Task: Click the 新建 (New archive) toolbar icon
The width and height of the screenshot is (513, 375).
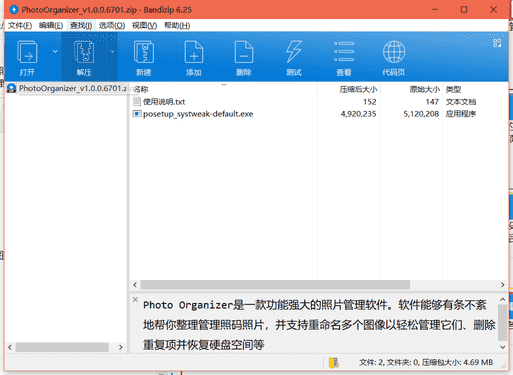Action: coord(144,57)
